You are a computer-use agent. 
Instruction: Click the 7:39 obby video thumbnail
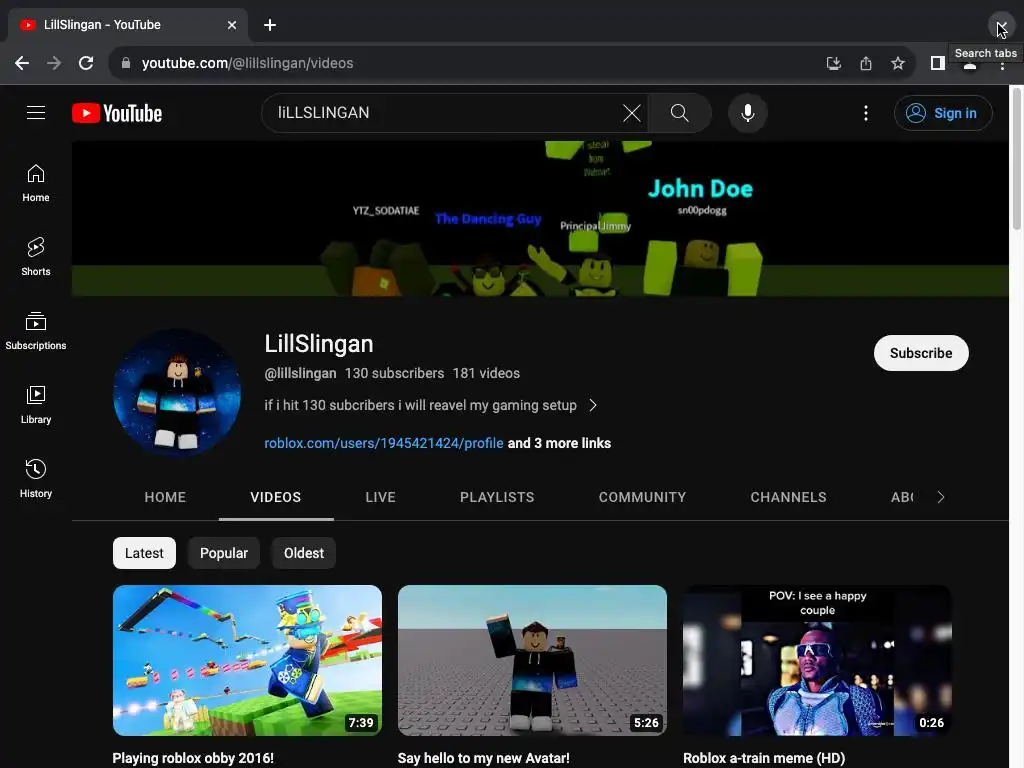(248, 660)
